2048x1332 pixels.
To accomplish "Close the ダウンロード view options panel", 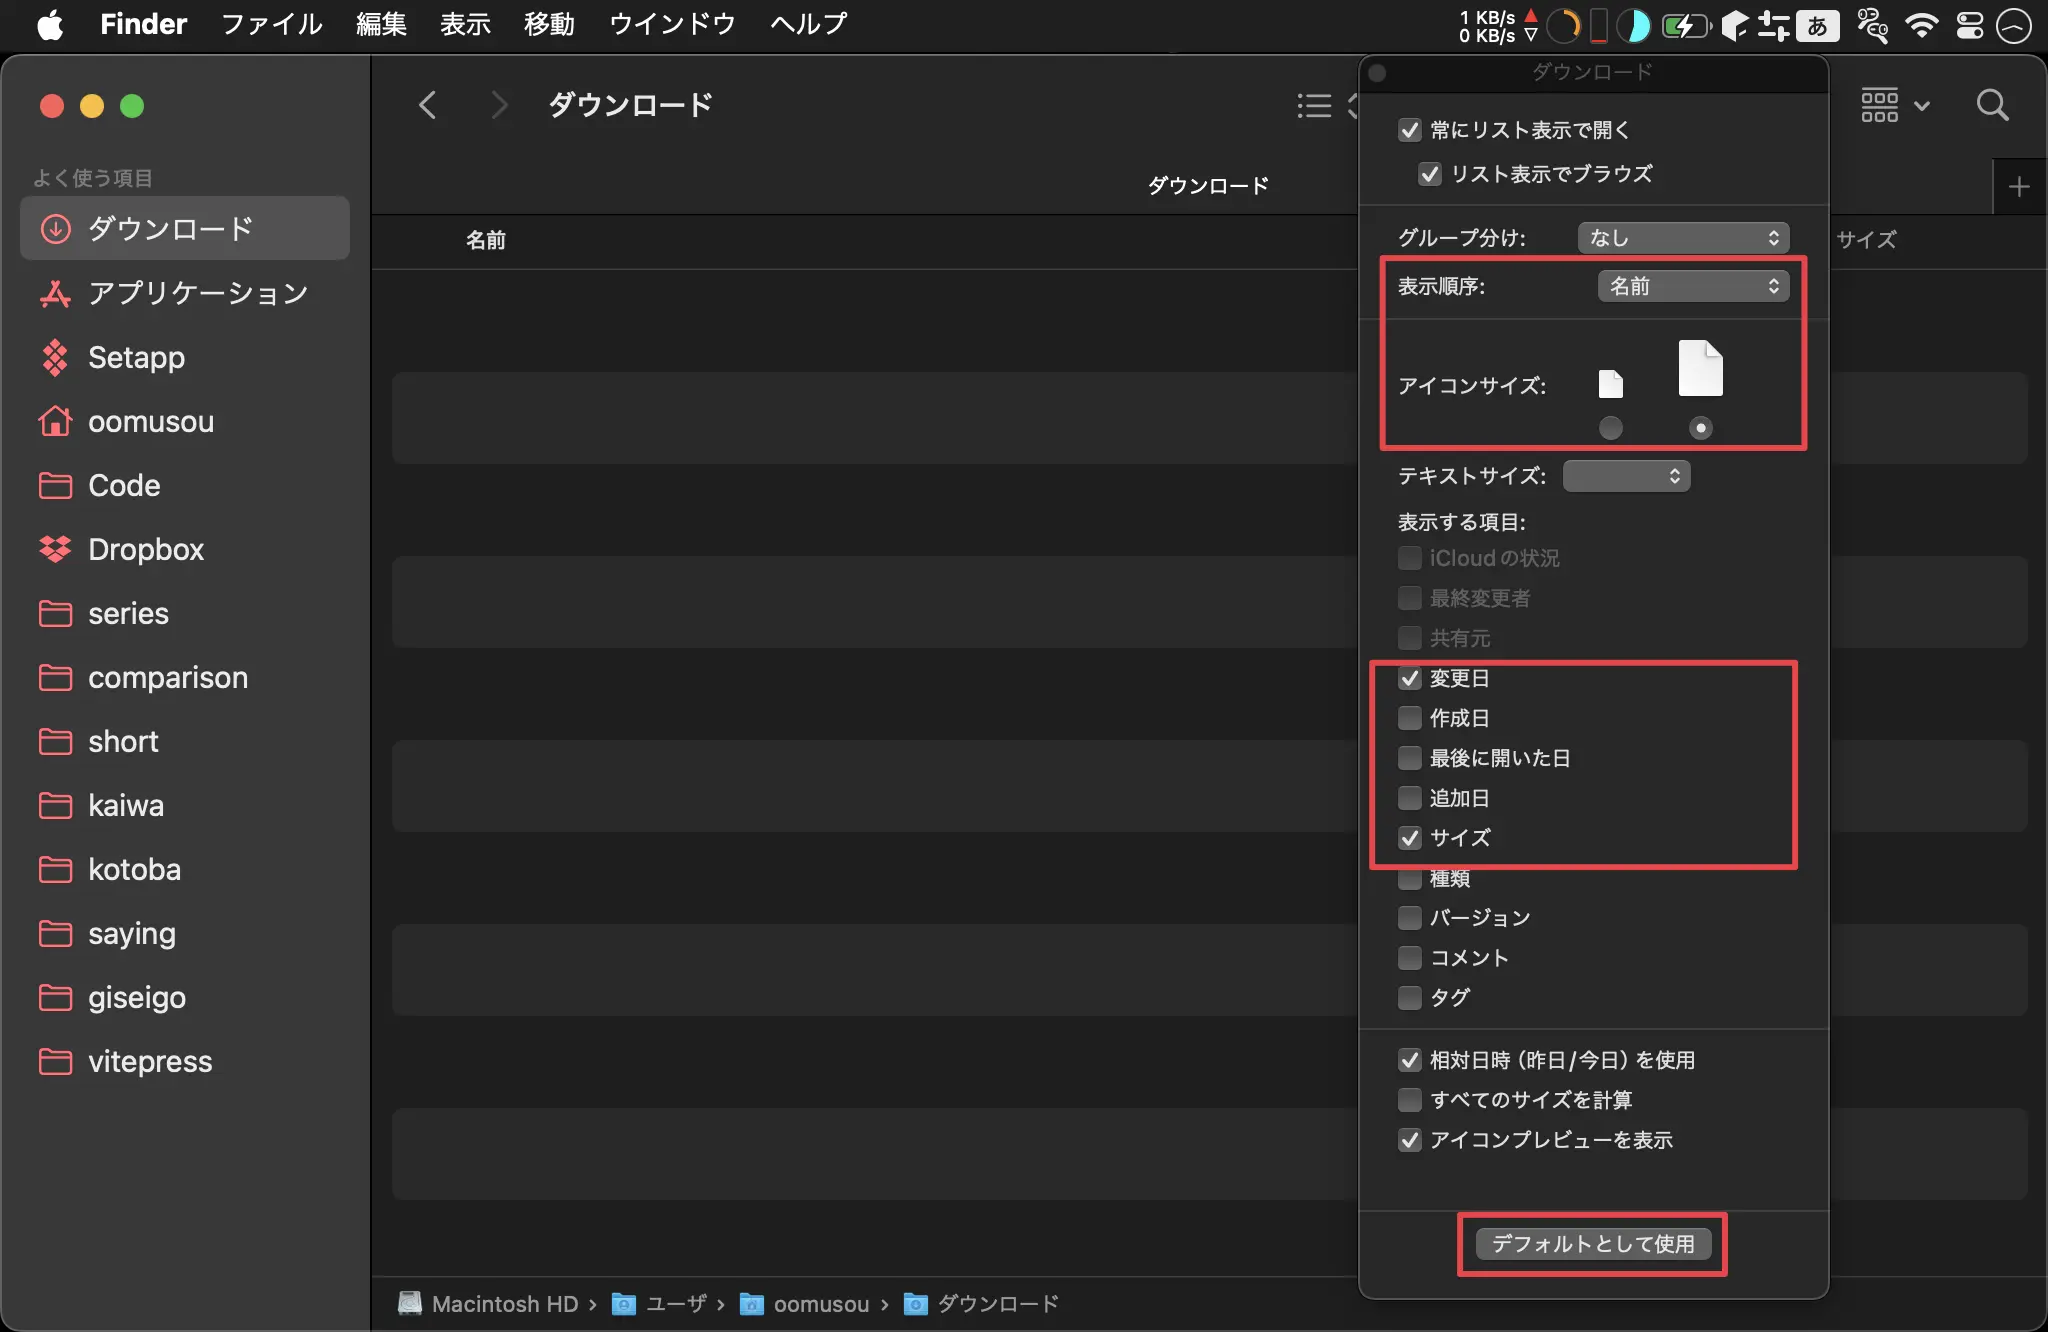I will click(x=1377, y=73).
